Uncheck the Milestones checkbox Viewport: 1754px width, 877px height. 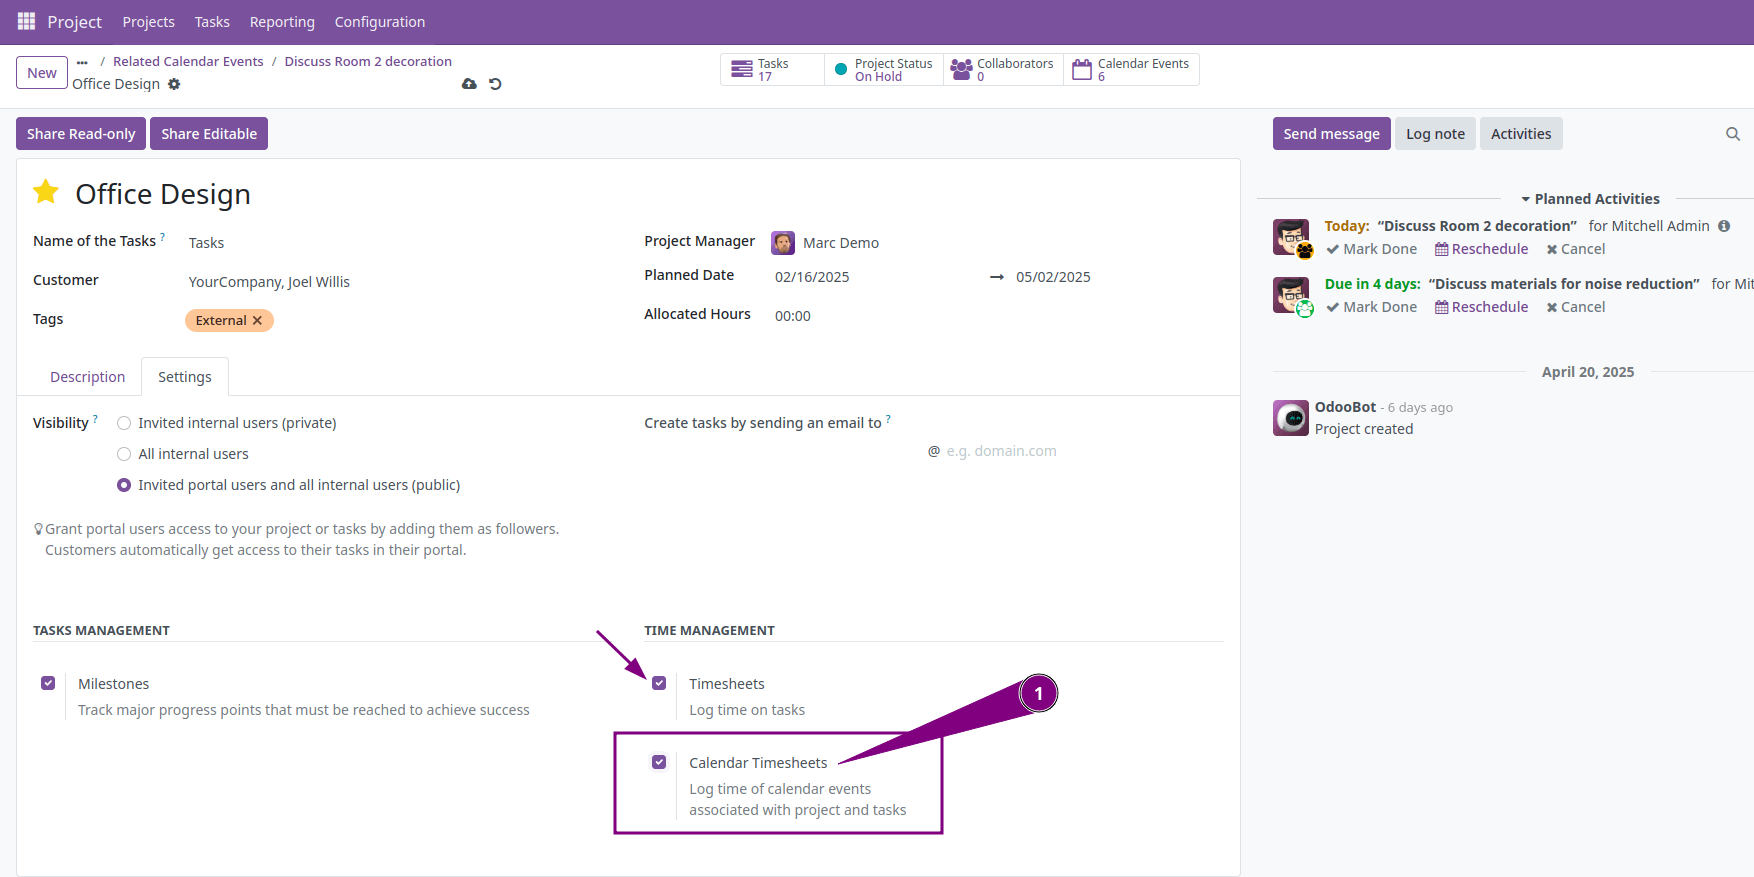click(48, 683)
